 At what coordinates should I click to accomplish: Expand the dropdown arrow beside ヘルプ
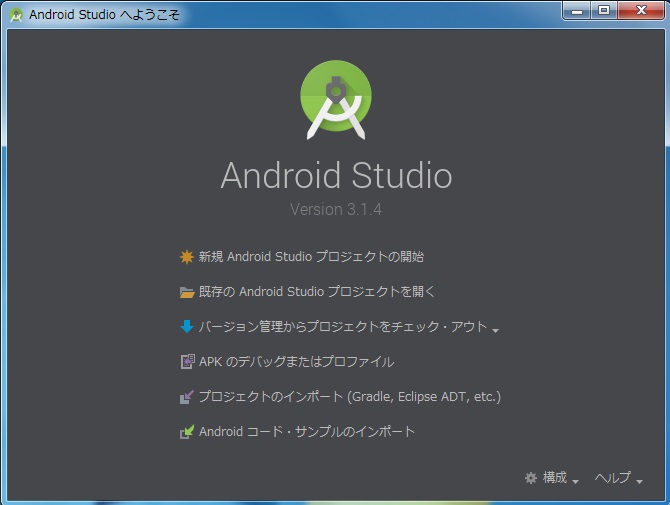639,481
